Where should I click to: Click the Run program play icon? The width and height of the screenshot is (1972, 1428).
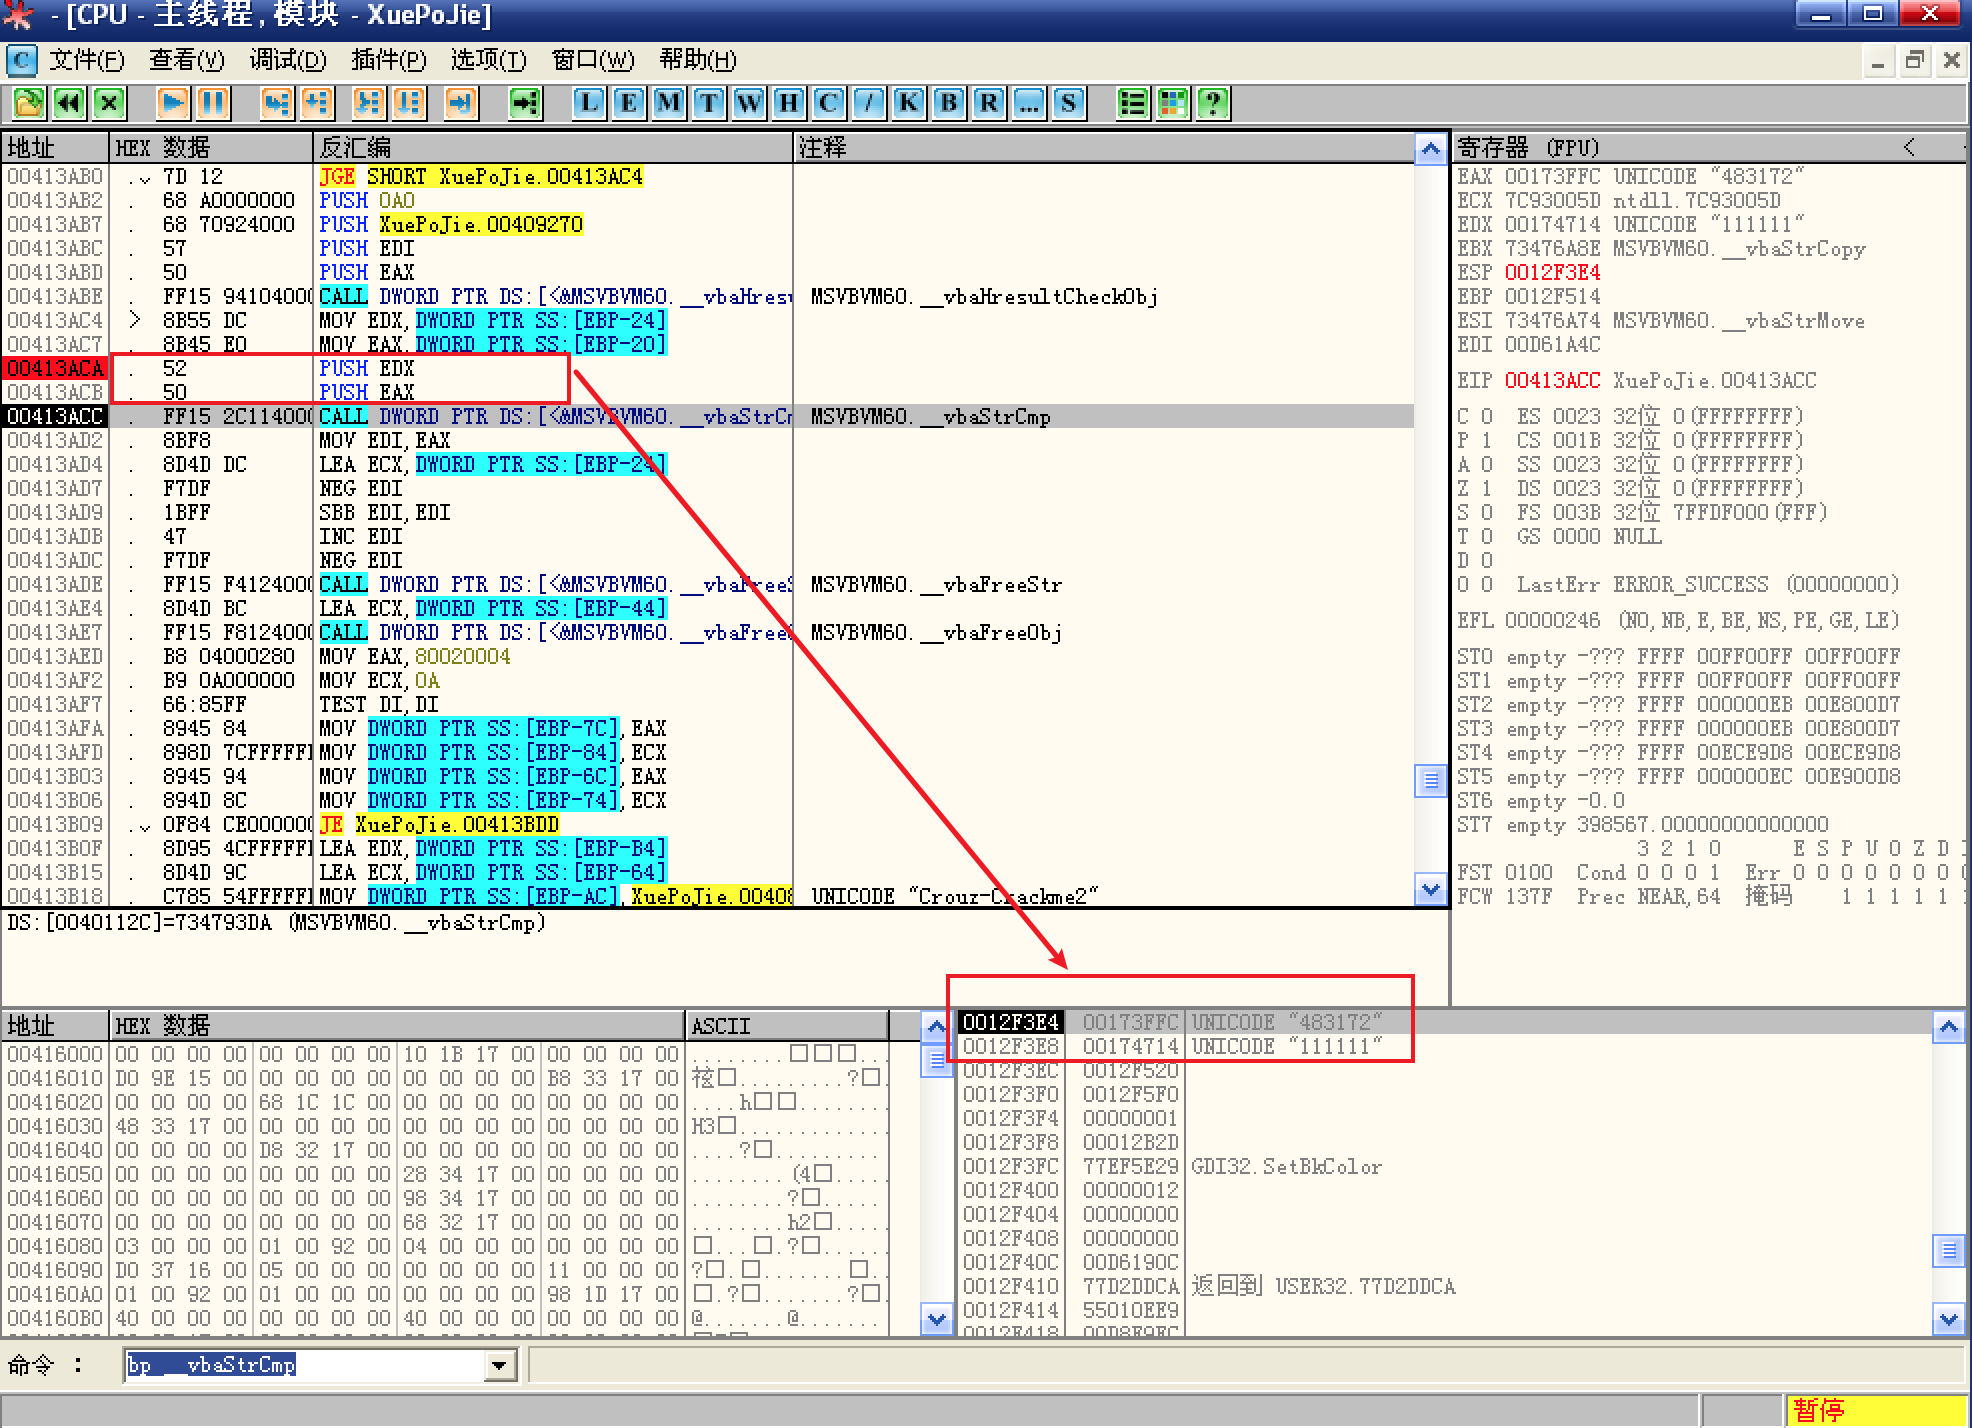pyautogui.click(x=173, y=103)
